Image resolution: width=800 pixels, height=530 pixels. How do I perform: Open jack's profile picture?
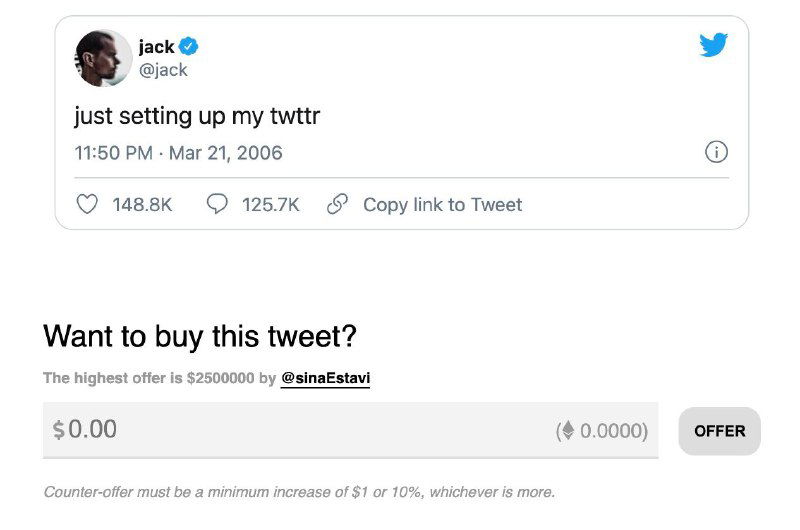(103, 58)
